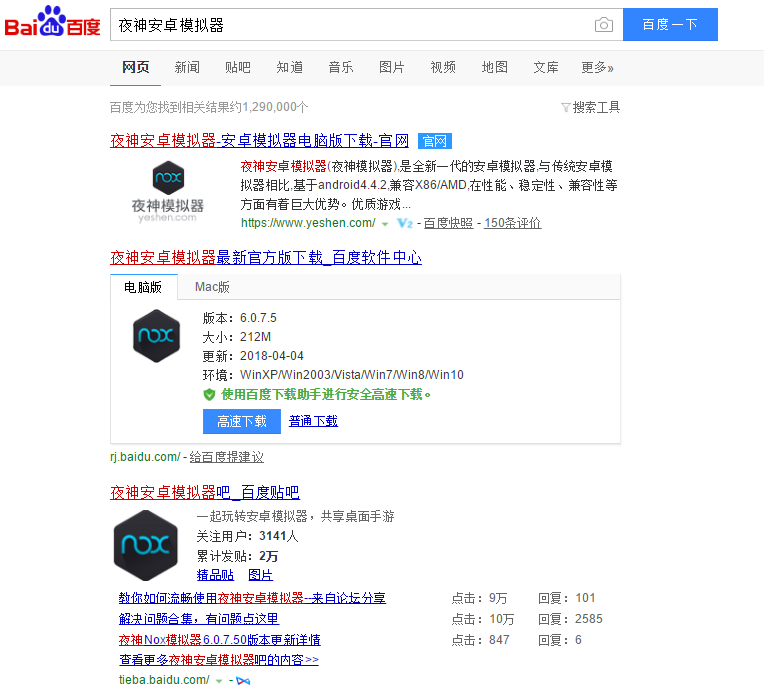Screen dimensions: 764x692
Task: Click the 夜神模拟器 yeshen.com logo thumbnail
Action: click(x=168, y=192)
